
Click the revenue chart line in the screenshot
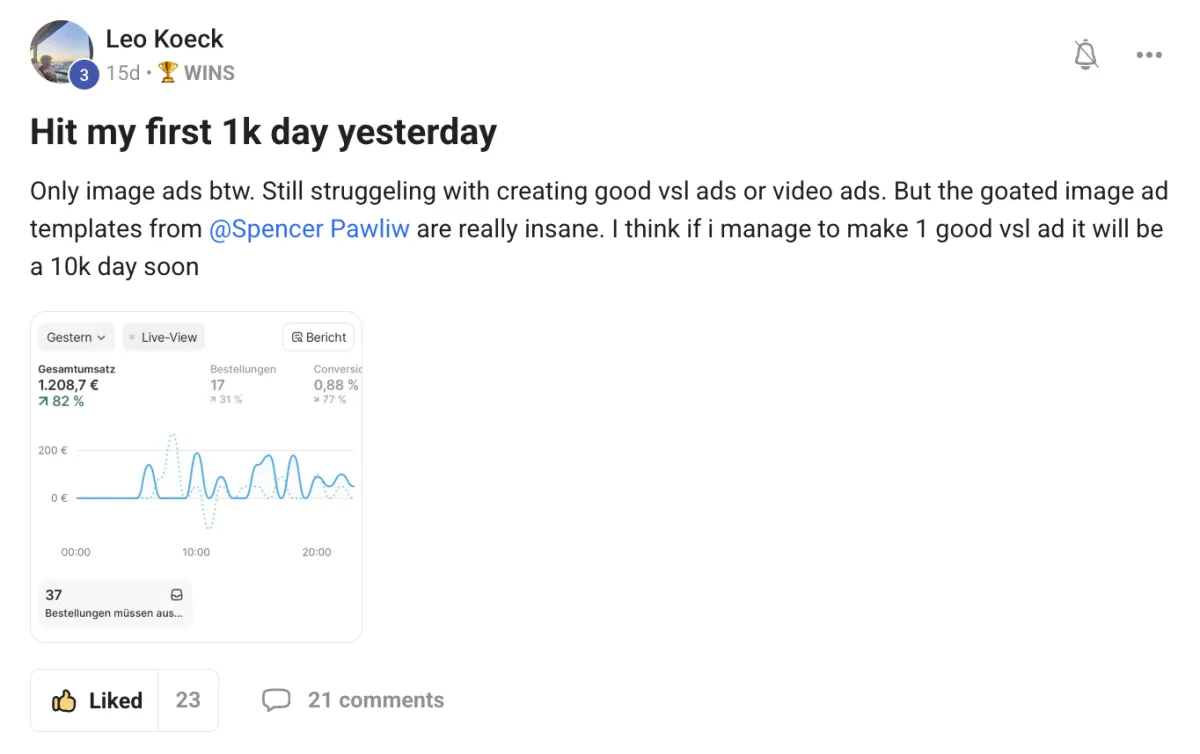[x=198, y=460]
